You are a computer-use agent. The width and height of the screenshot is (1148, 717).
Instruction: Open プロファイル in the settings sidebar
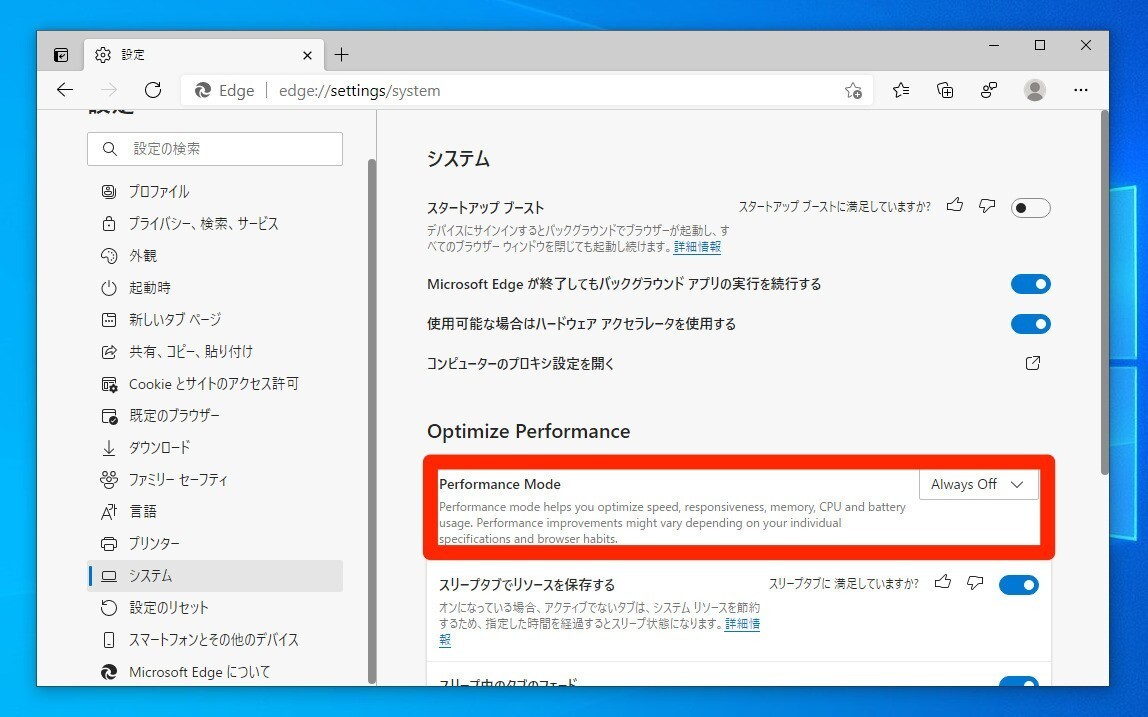pos(215,192)
